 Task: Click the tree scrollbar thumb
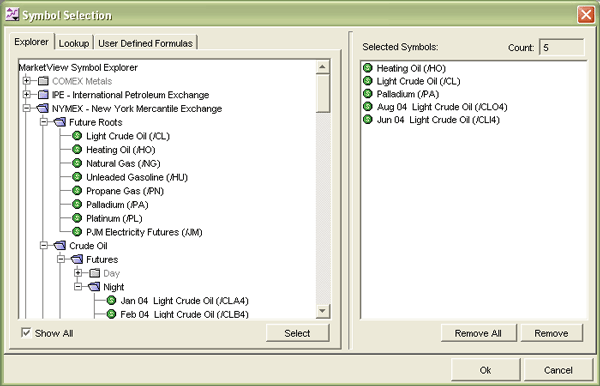[323, 93]
